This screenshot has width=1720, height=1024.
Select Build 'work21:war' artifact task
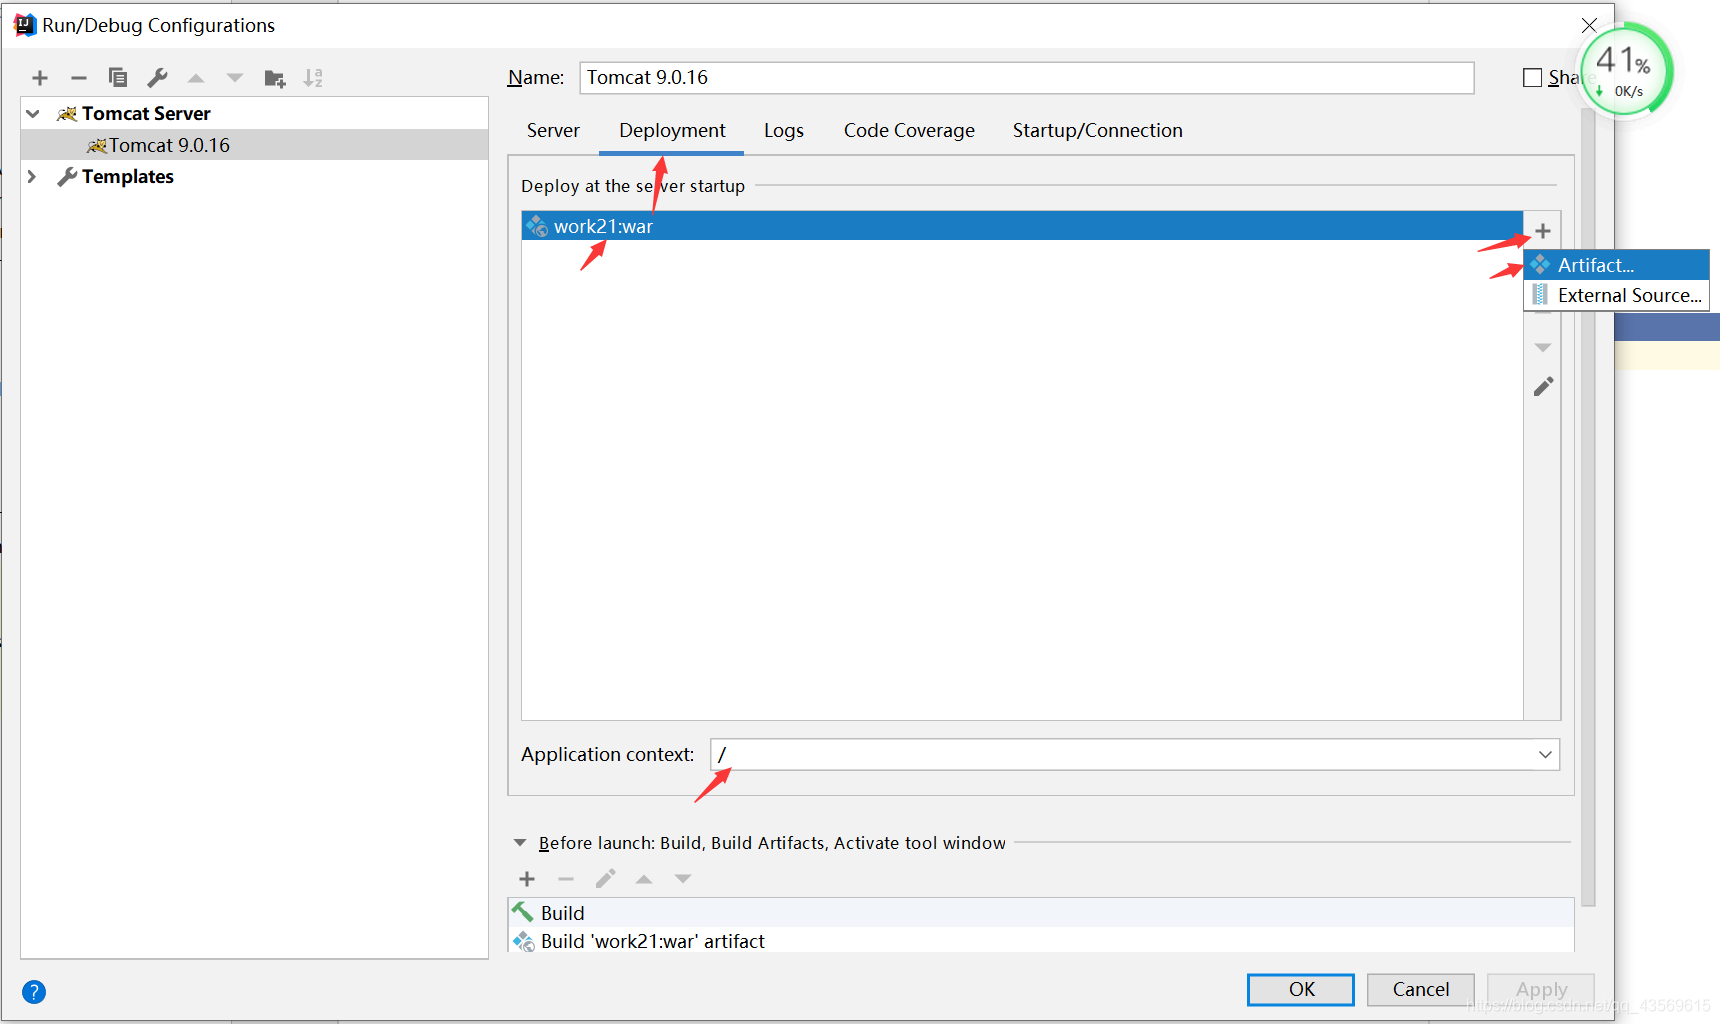coord(1041,941)
